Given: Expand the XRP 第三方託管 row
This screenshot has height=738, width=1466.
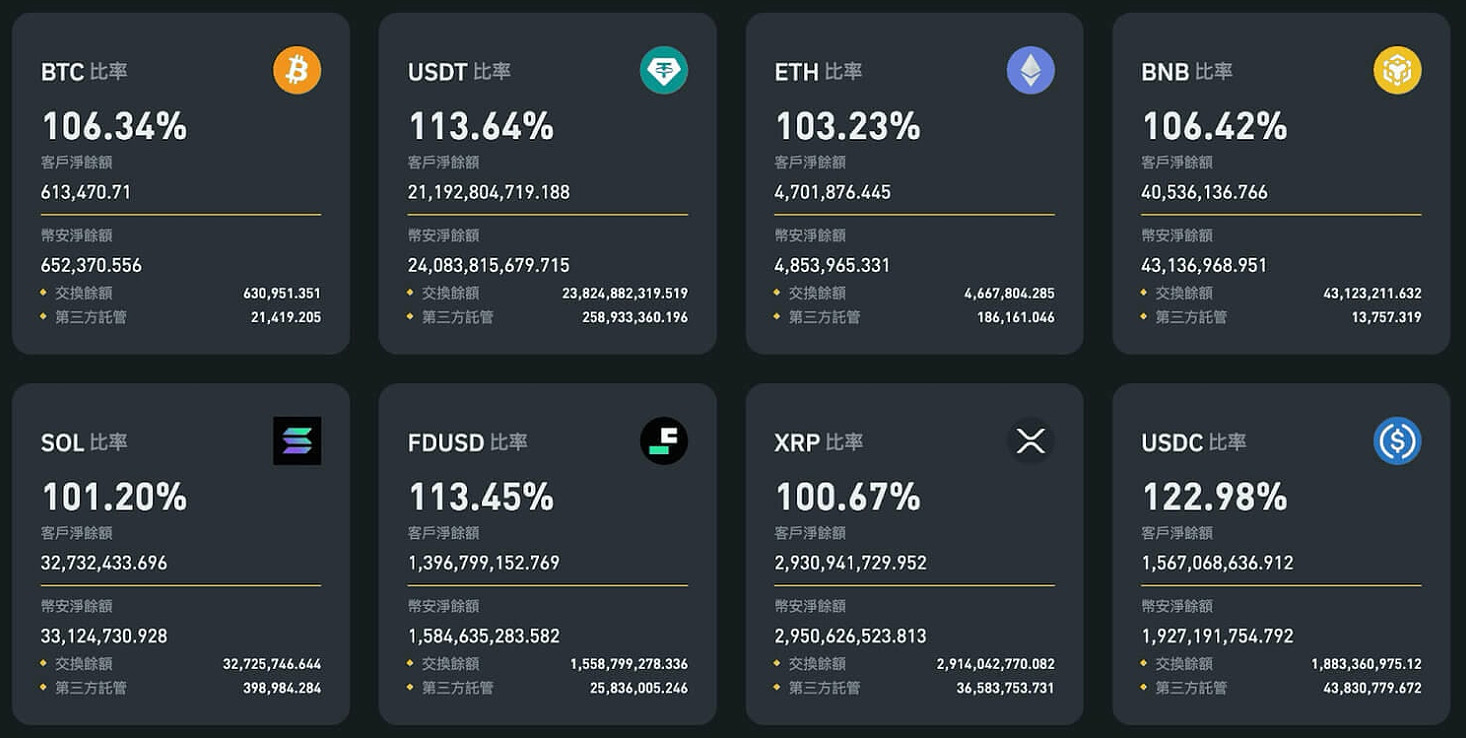Looking at the screenshot, I should pos(822,688).
